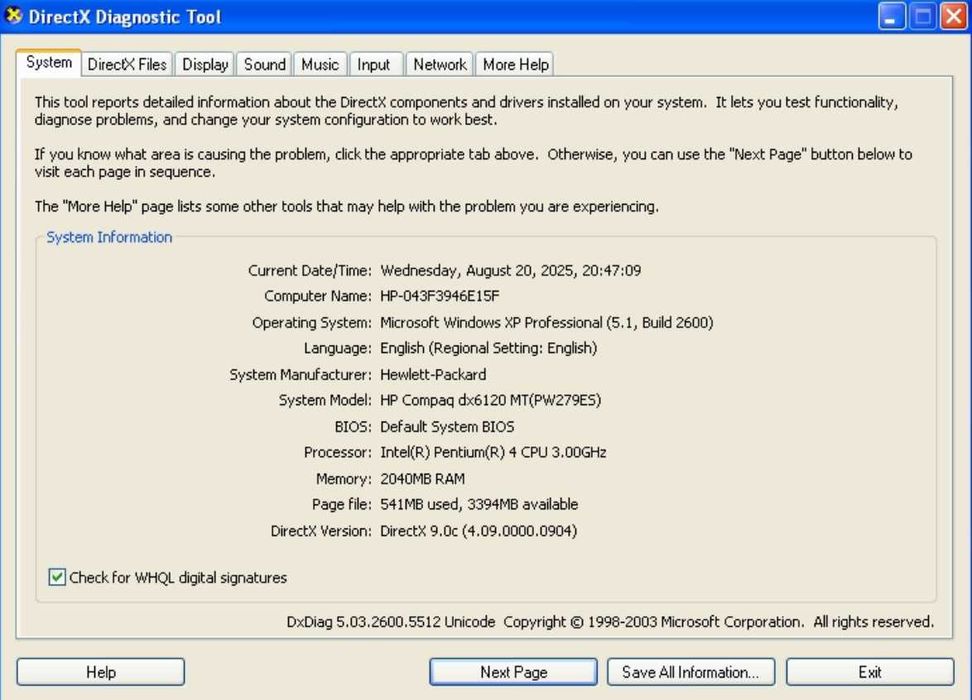
Task: Click the 2040MB RAM memory value
Action: coord(422,479)
